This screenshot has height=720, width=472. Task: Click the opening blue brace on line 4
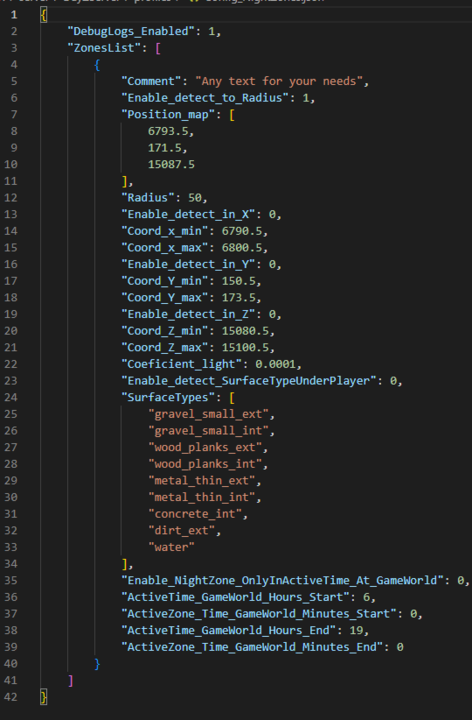coord(97,65)
